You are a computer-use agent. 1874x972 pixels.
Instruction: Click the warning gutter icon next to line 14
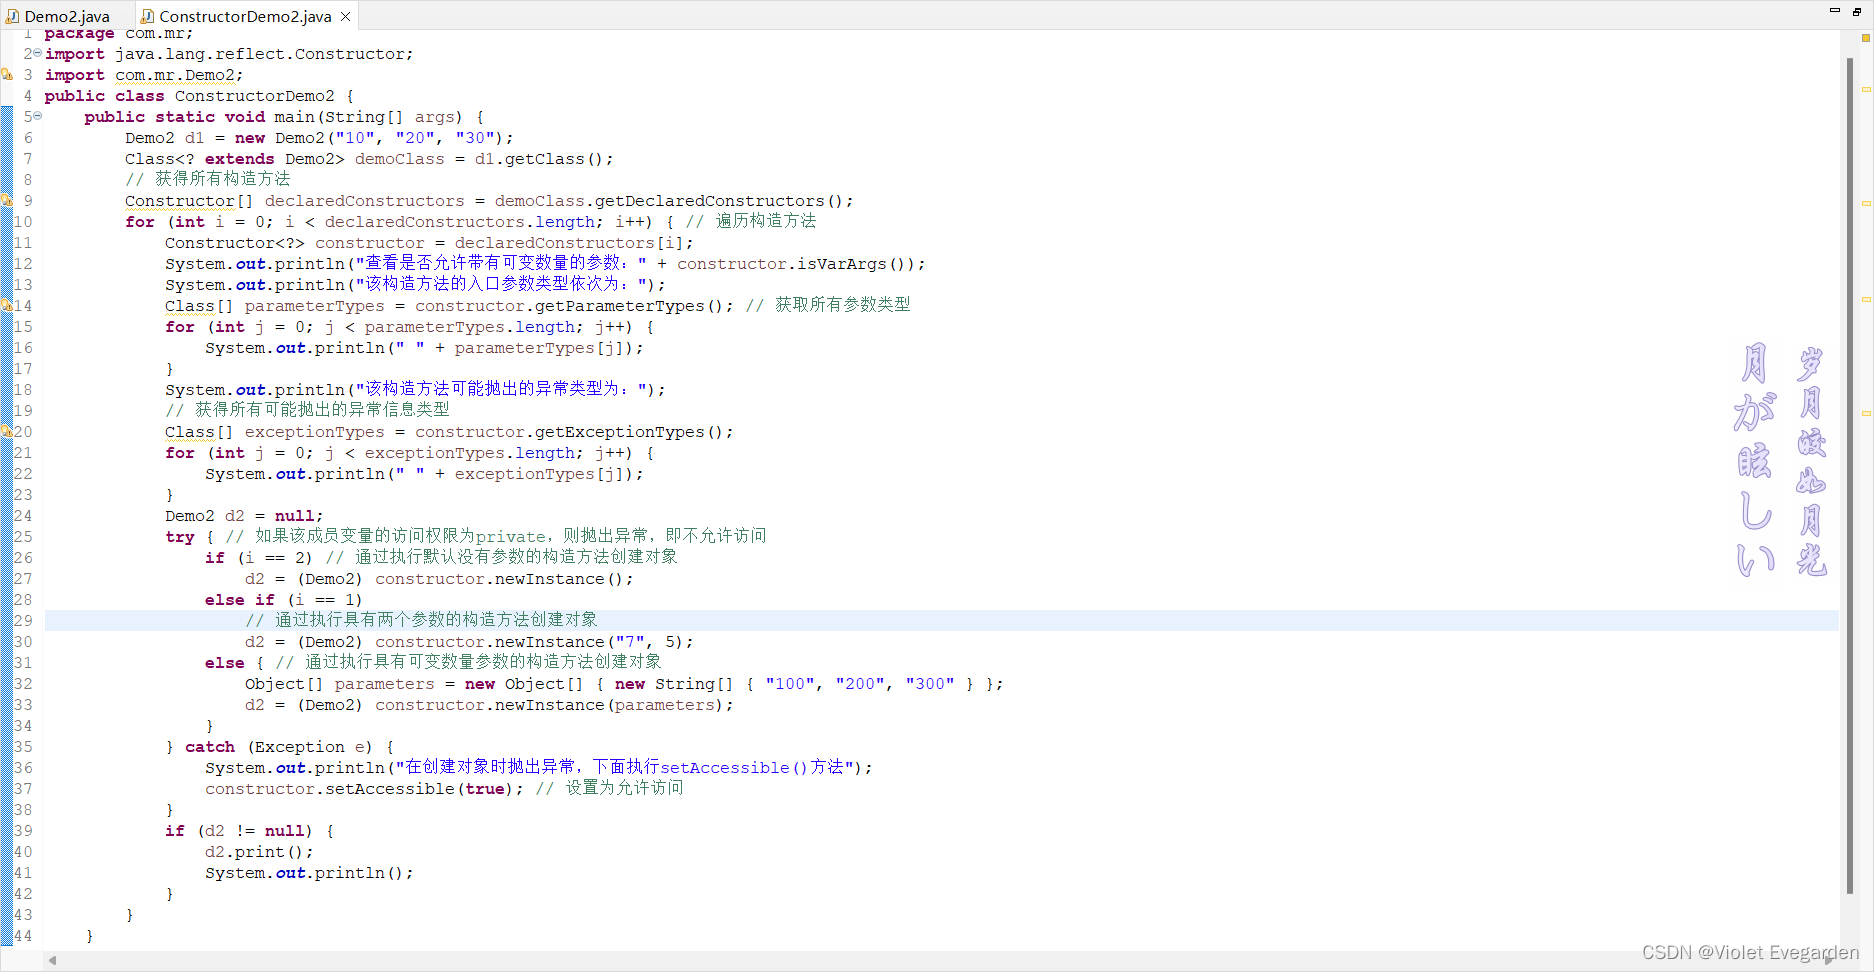9,306
